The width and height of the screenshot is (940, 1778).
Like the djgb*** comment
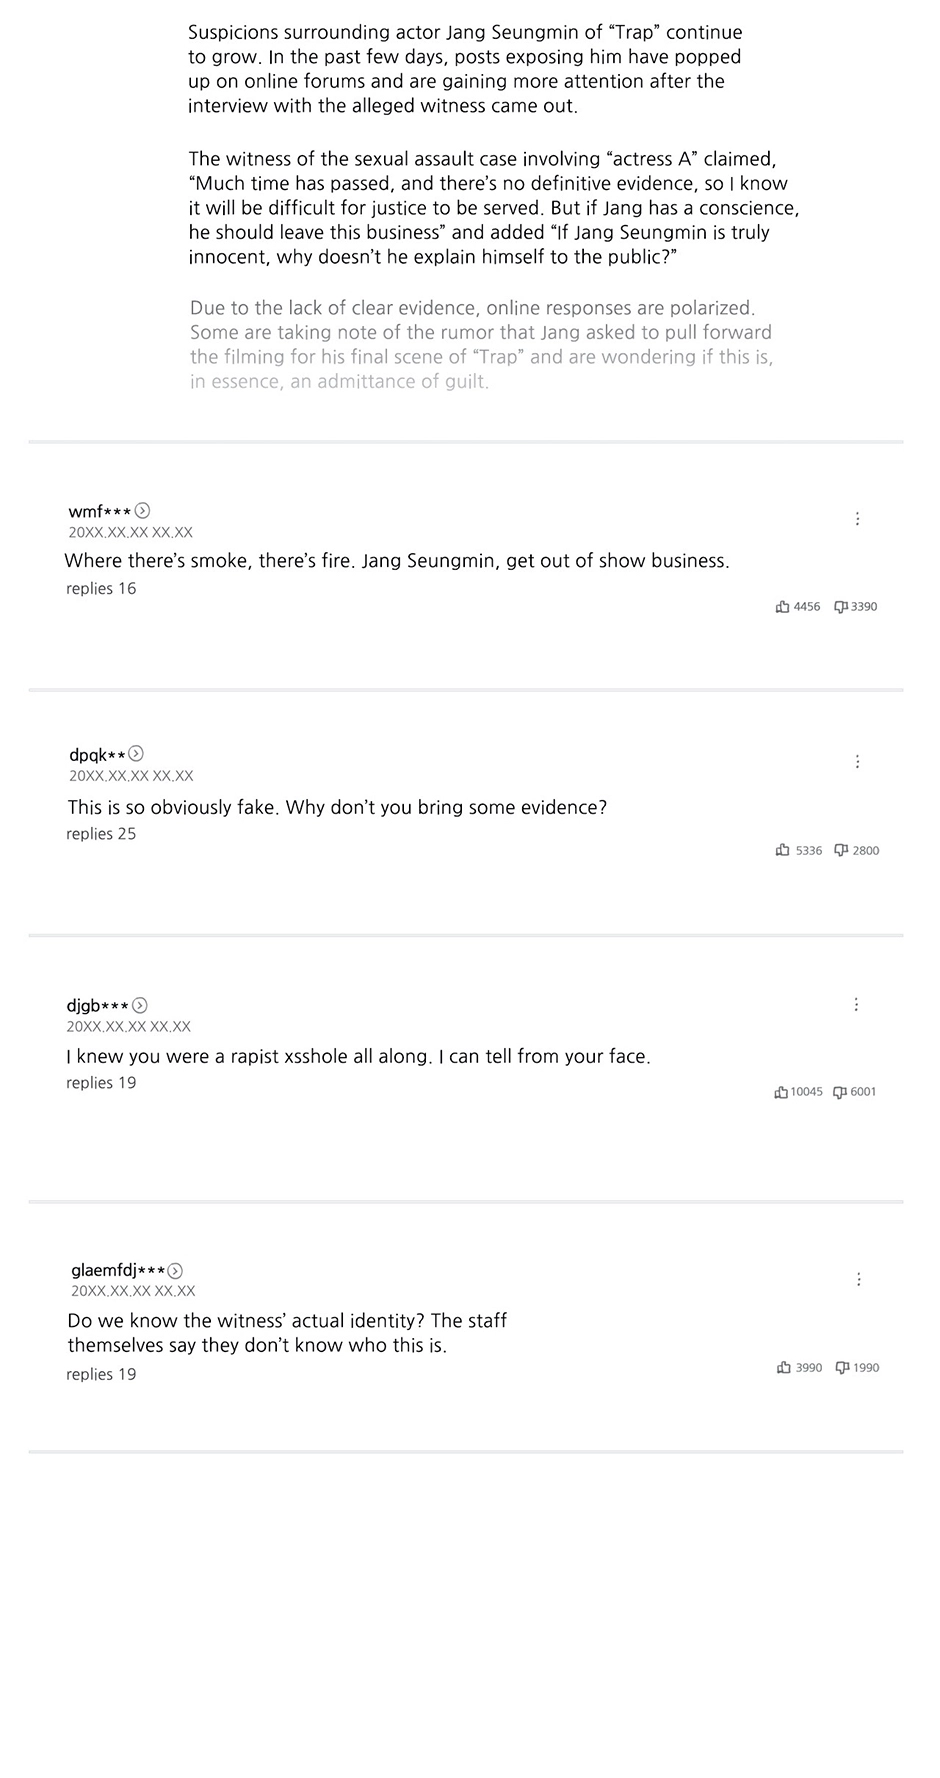[x=781, y=1092]
